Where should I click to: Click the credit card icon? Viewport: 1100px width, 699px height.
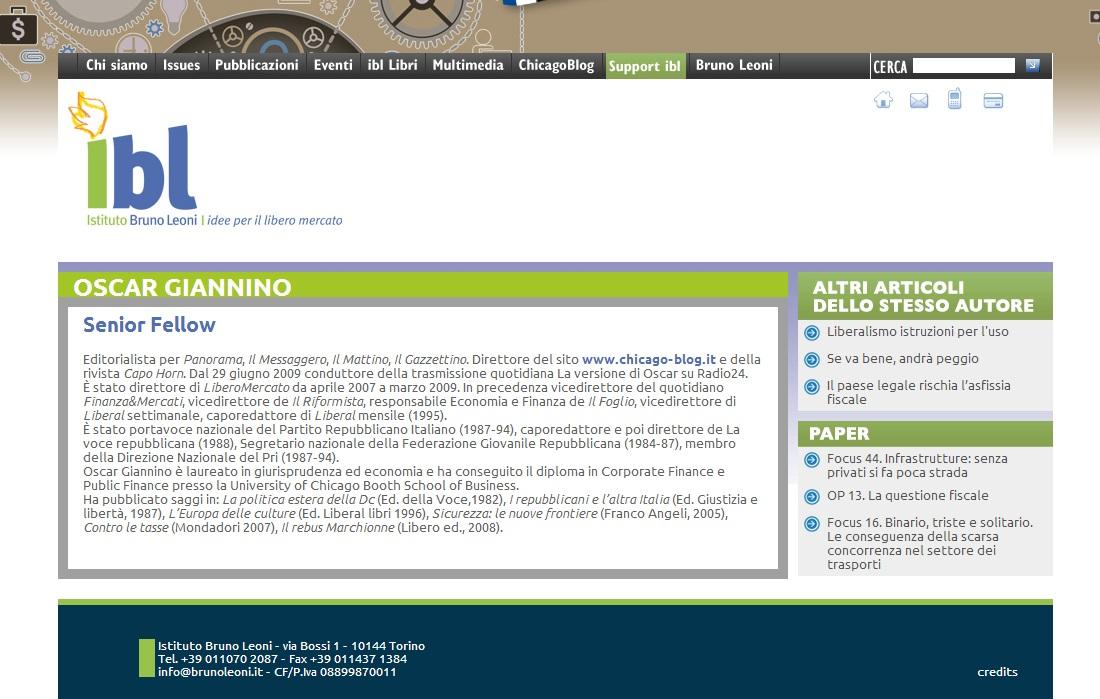coord(993,101)
